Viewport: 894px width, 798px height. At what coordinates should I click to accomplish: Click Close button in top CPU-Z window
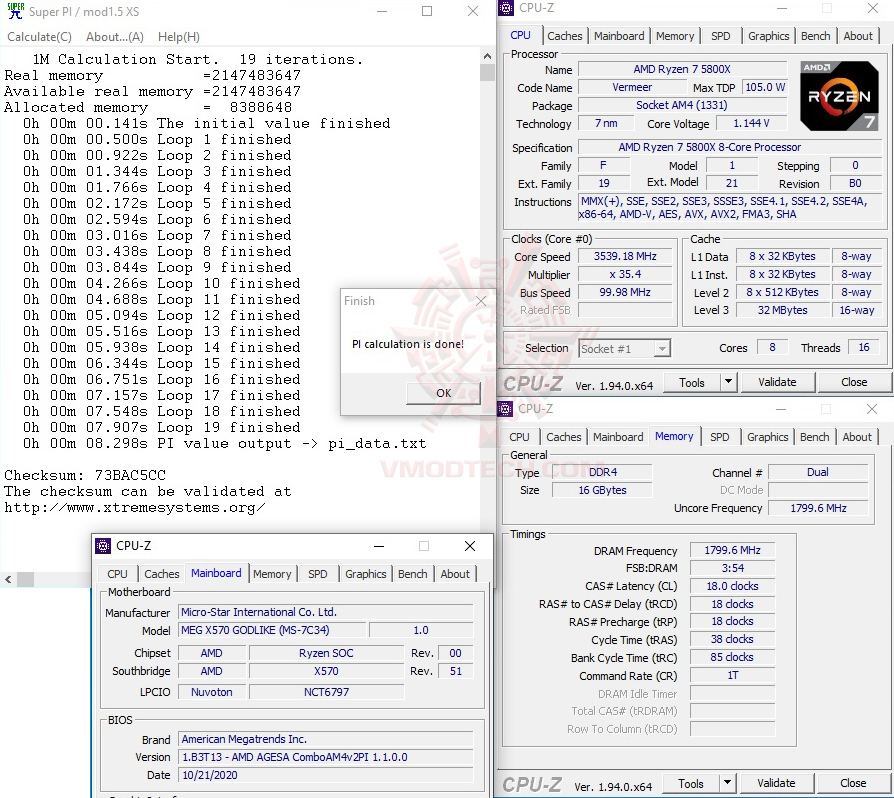coord(854,382)
